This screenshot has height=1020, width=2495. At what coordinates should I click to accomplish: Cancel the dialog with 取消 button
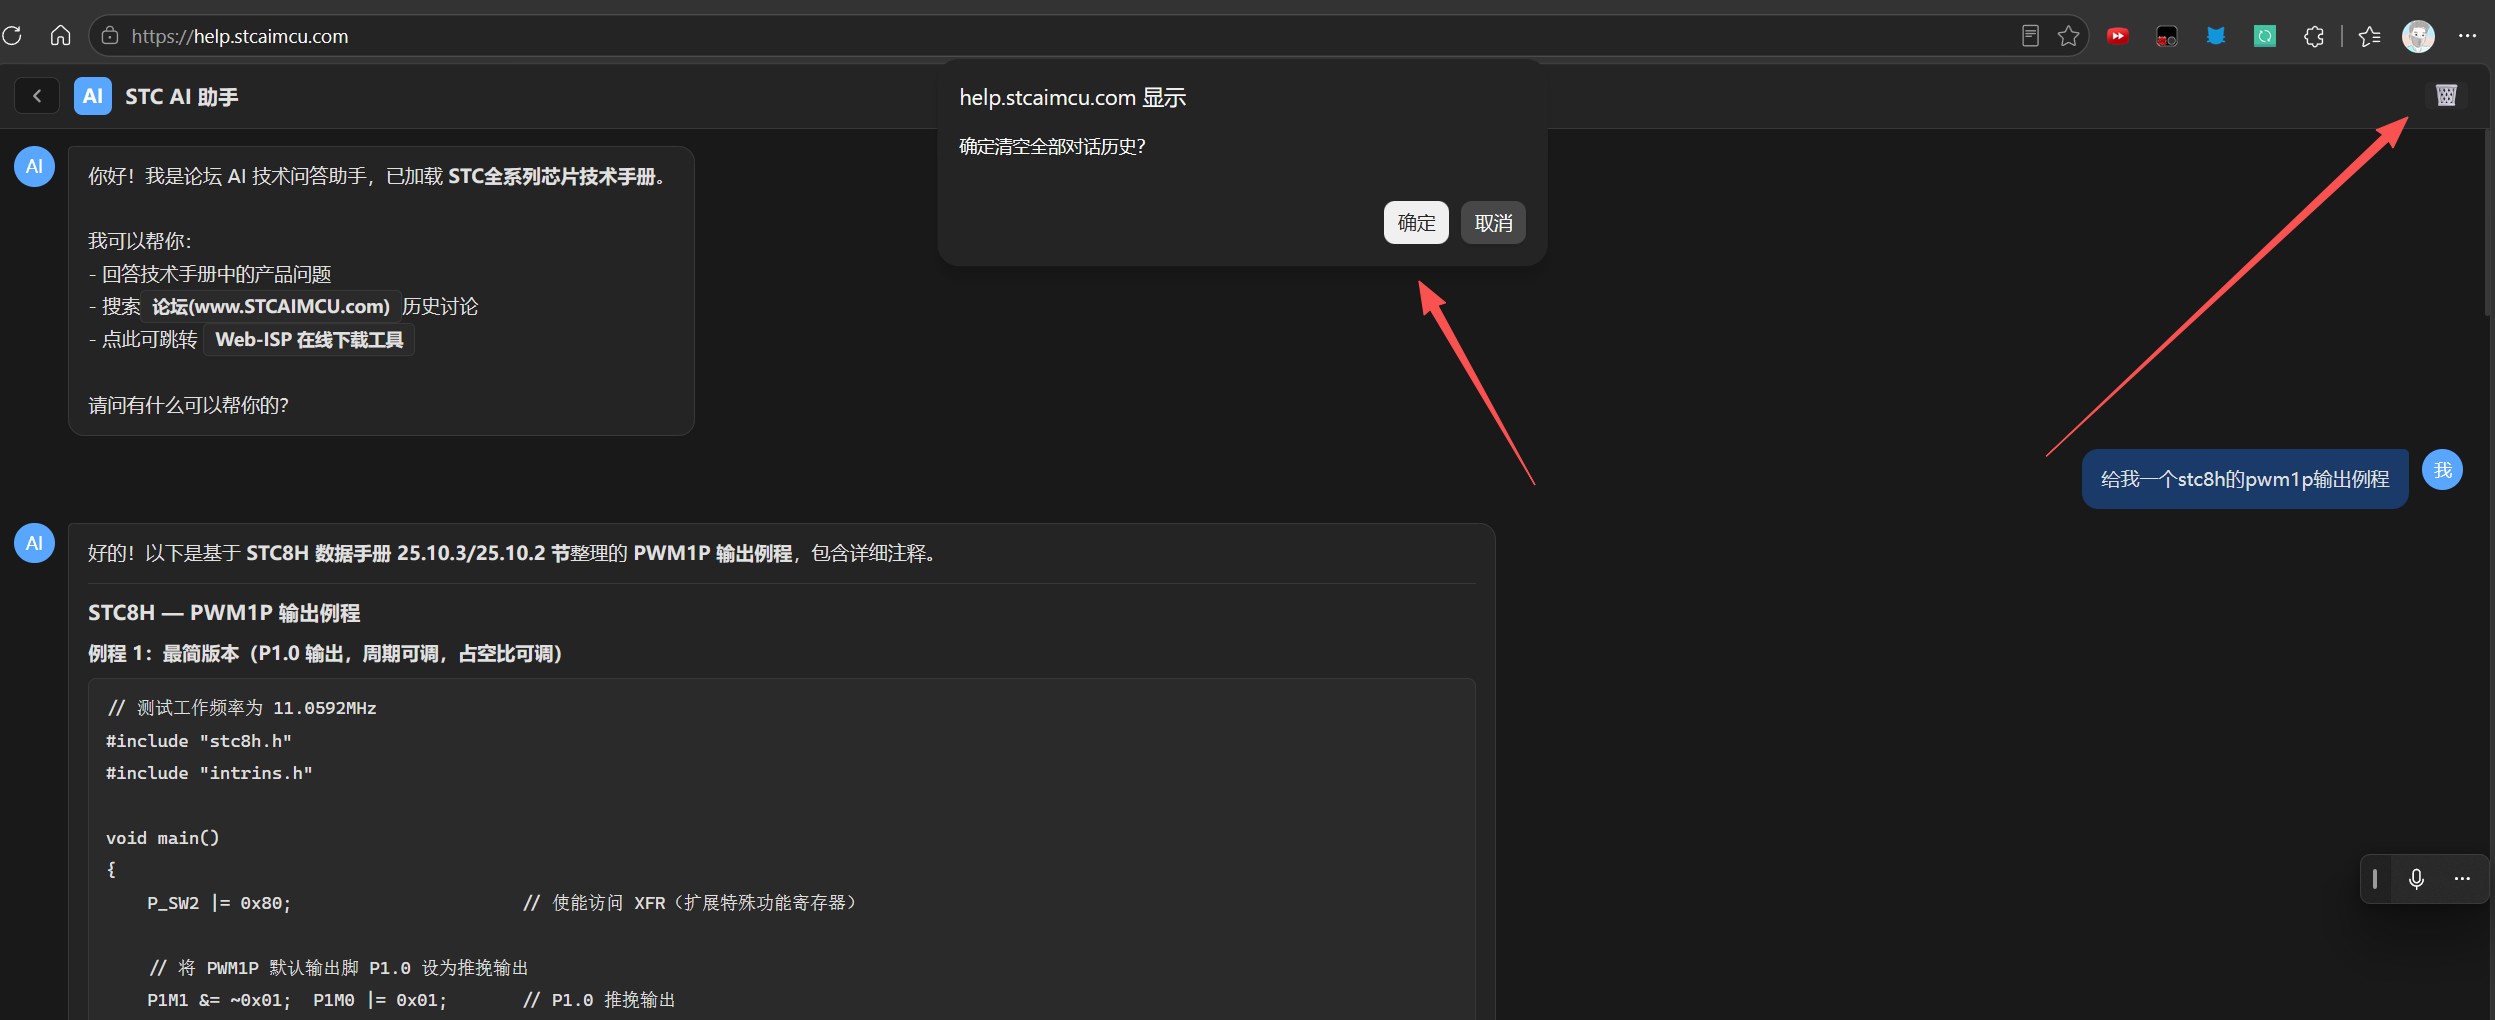1493,222
